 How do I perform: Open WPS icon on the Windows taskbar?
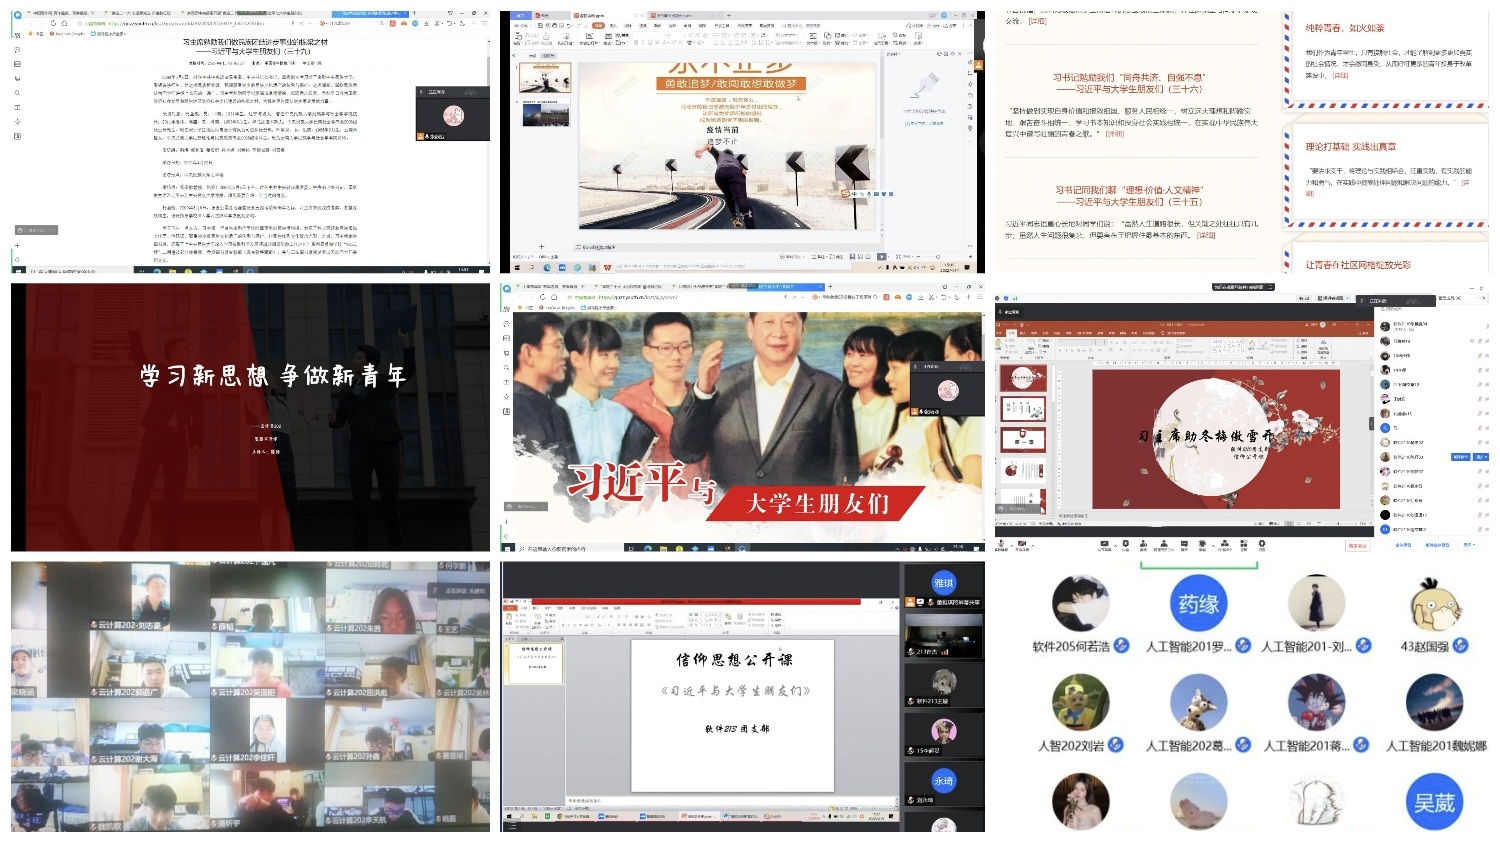coord(607,268)
